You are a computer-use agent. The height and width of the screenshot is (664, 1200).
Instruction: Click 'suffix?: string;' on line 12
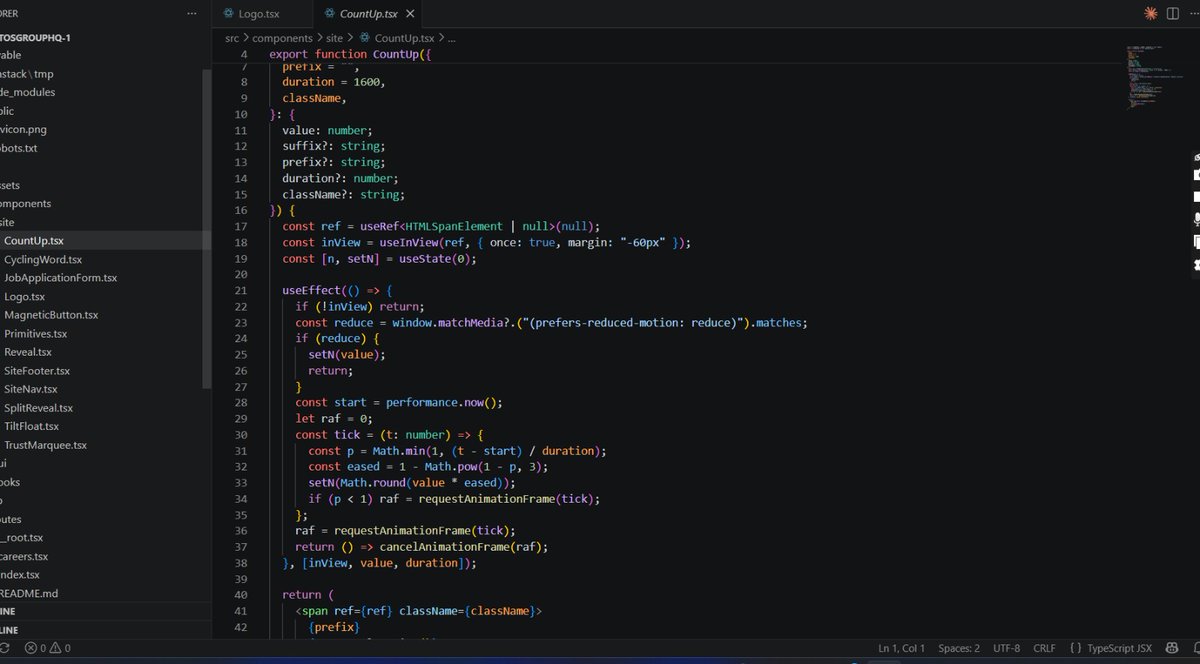coord(333,146)
